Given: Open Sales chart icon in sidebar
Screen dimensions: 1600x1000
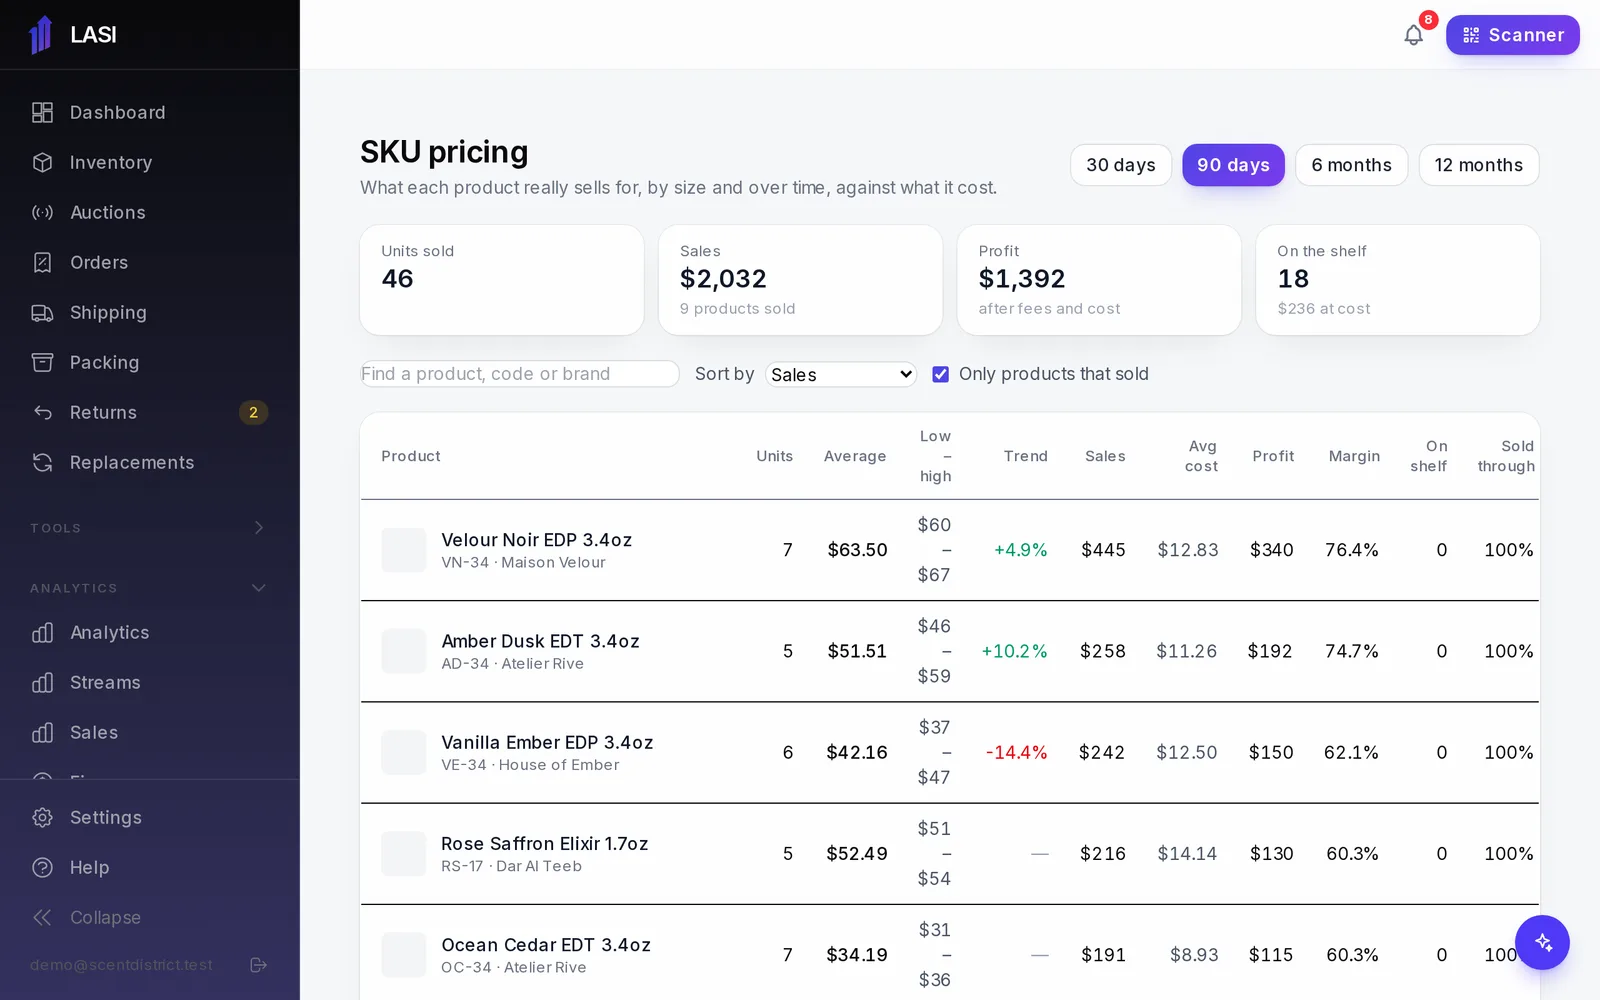Looking at the screenshot, I should 42,733.
